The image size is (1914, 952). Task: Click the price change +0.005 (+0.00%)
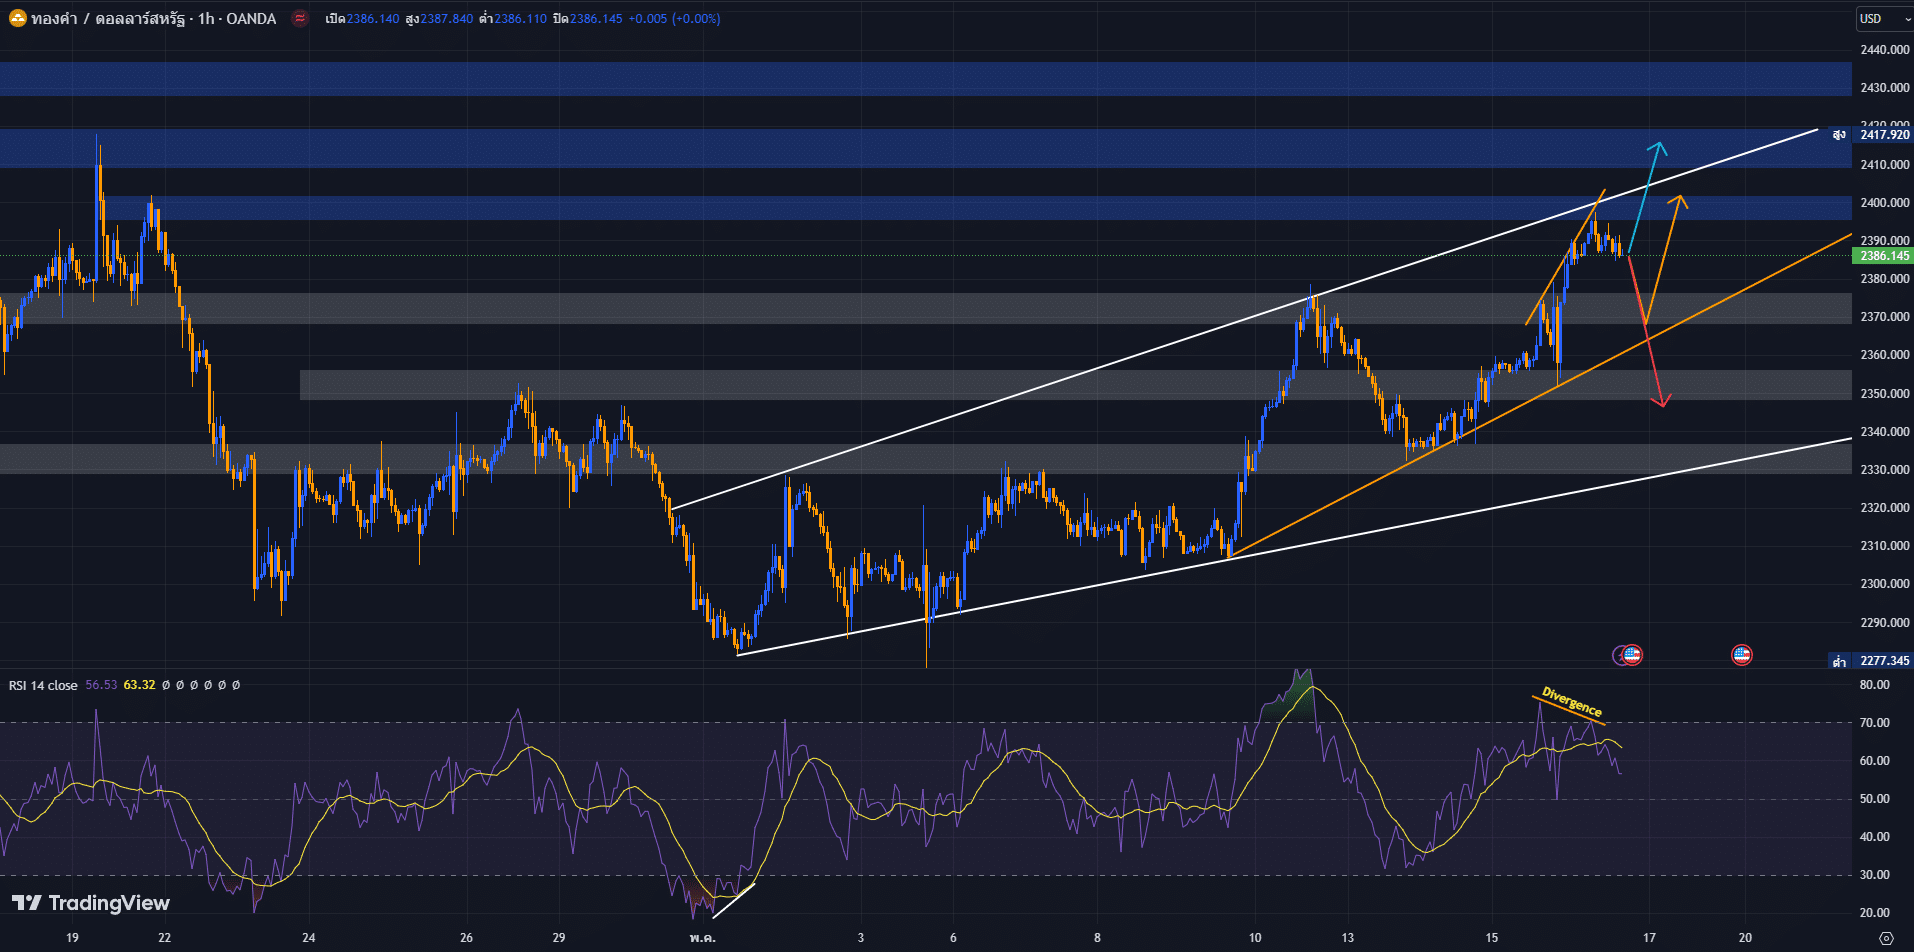click(x=674, y=18)
